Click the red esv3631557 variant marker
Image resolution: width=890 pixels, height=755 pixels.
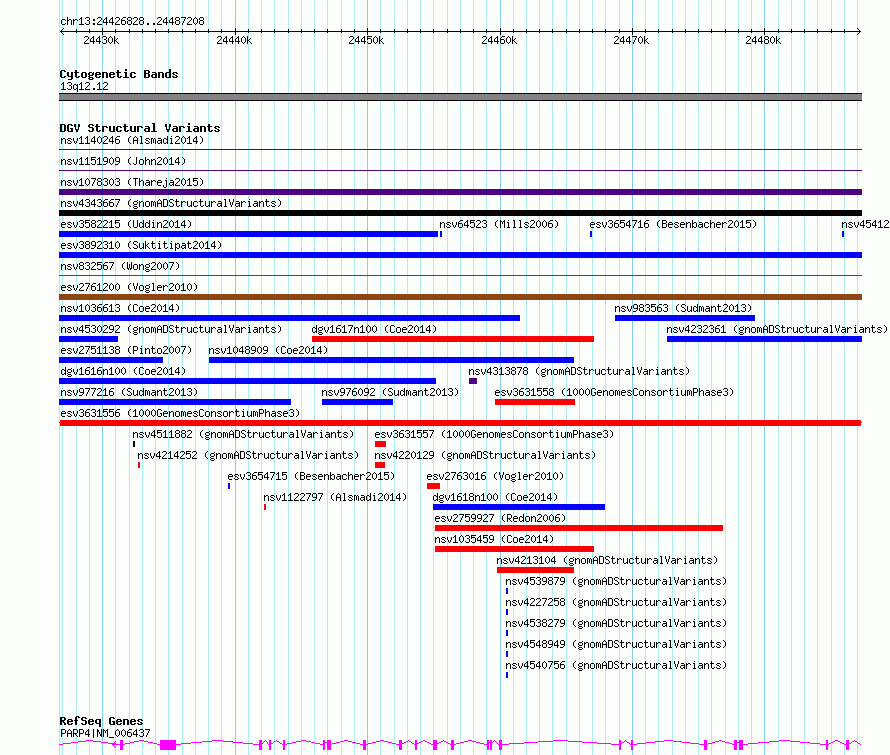(x=380, y=444)
